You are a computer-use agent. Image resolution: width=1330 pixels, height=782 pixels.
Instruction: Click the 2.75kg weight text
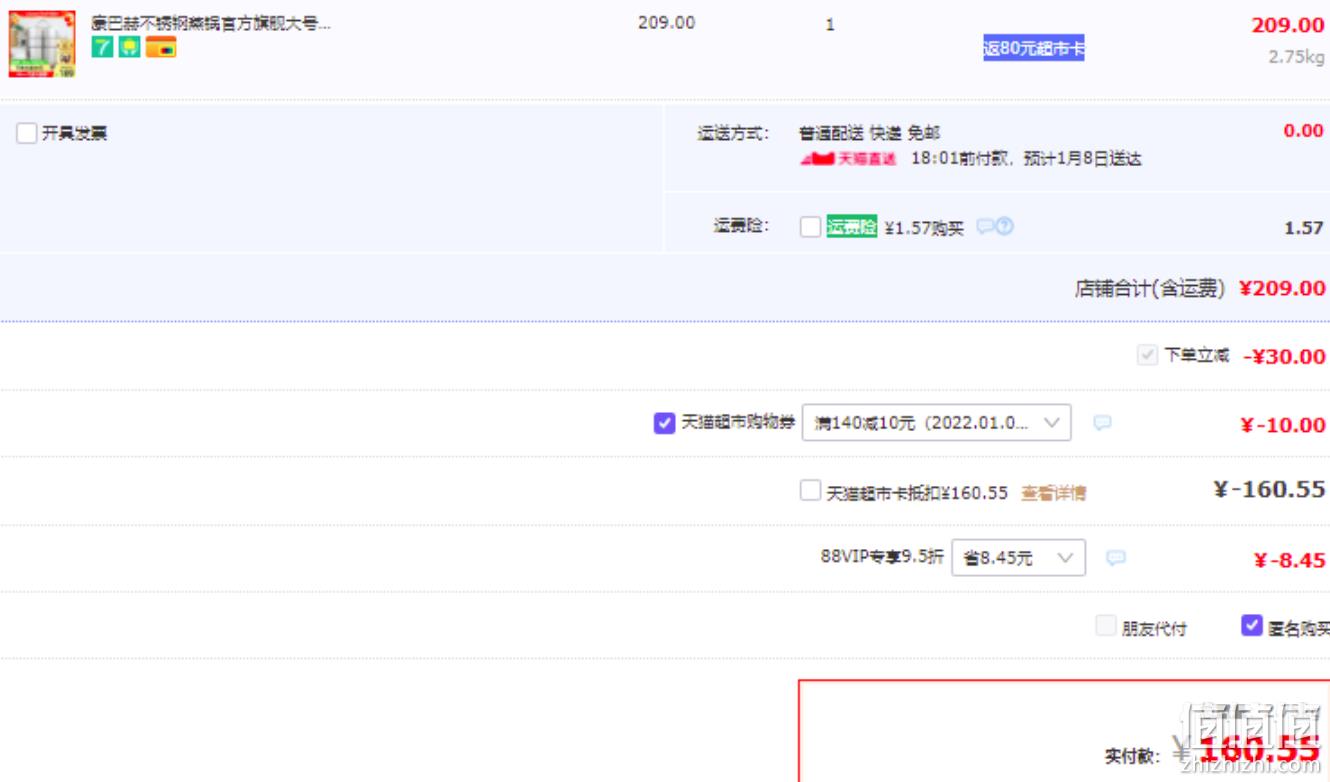(1297, 57)
